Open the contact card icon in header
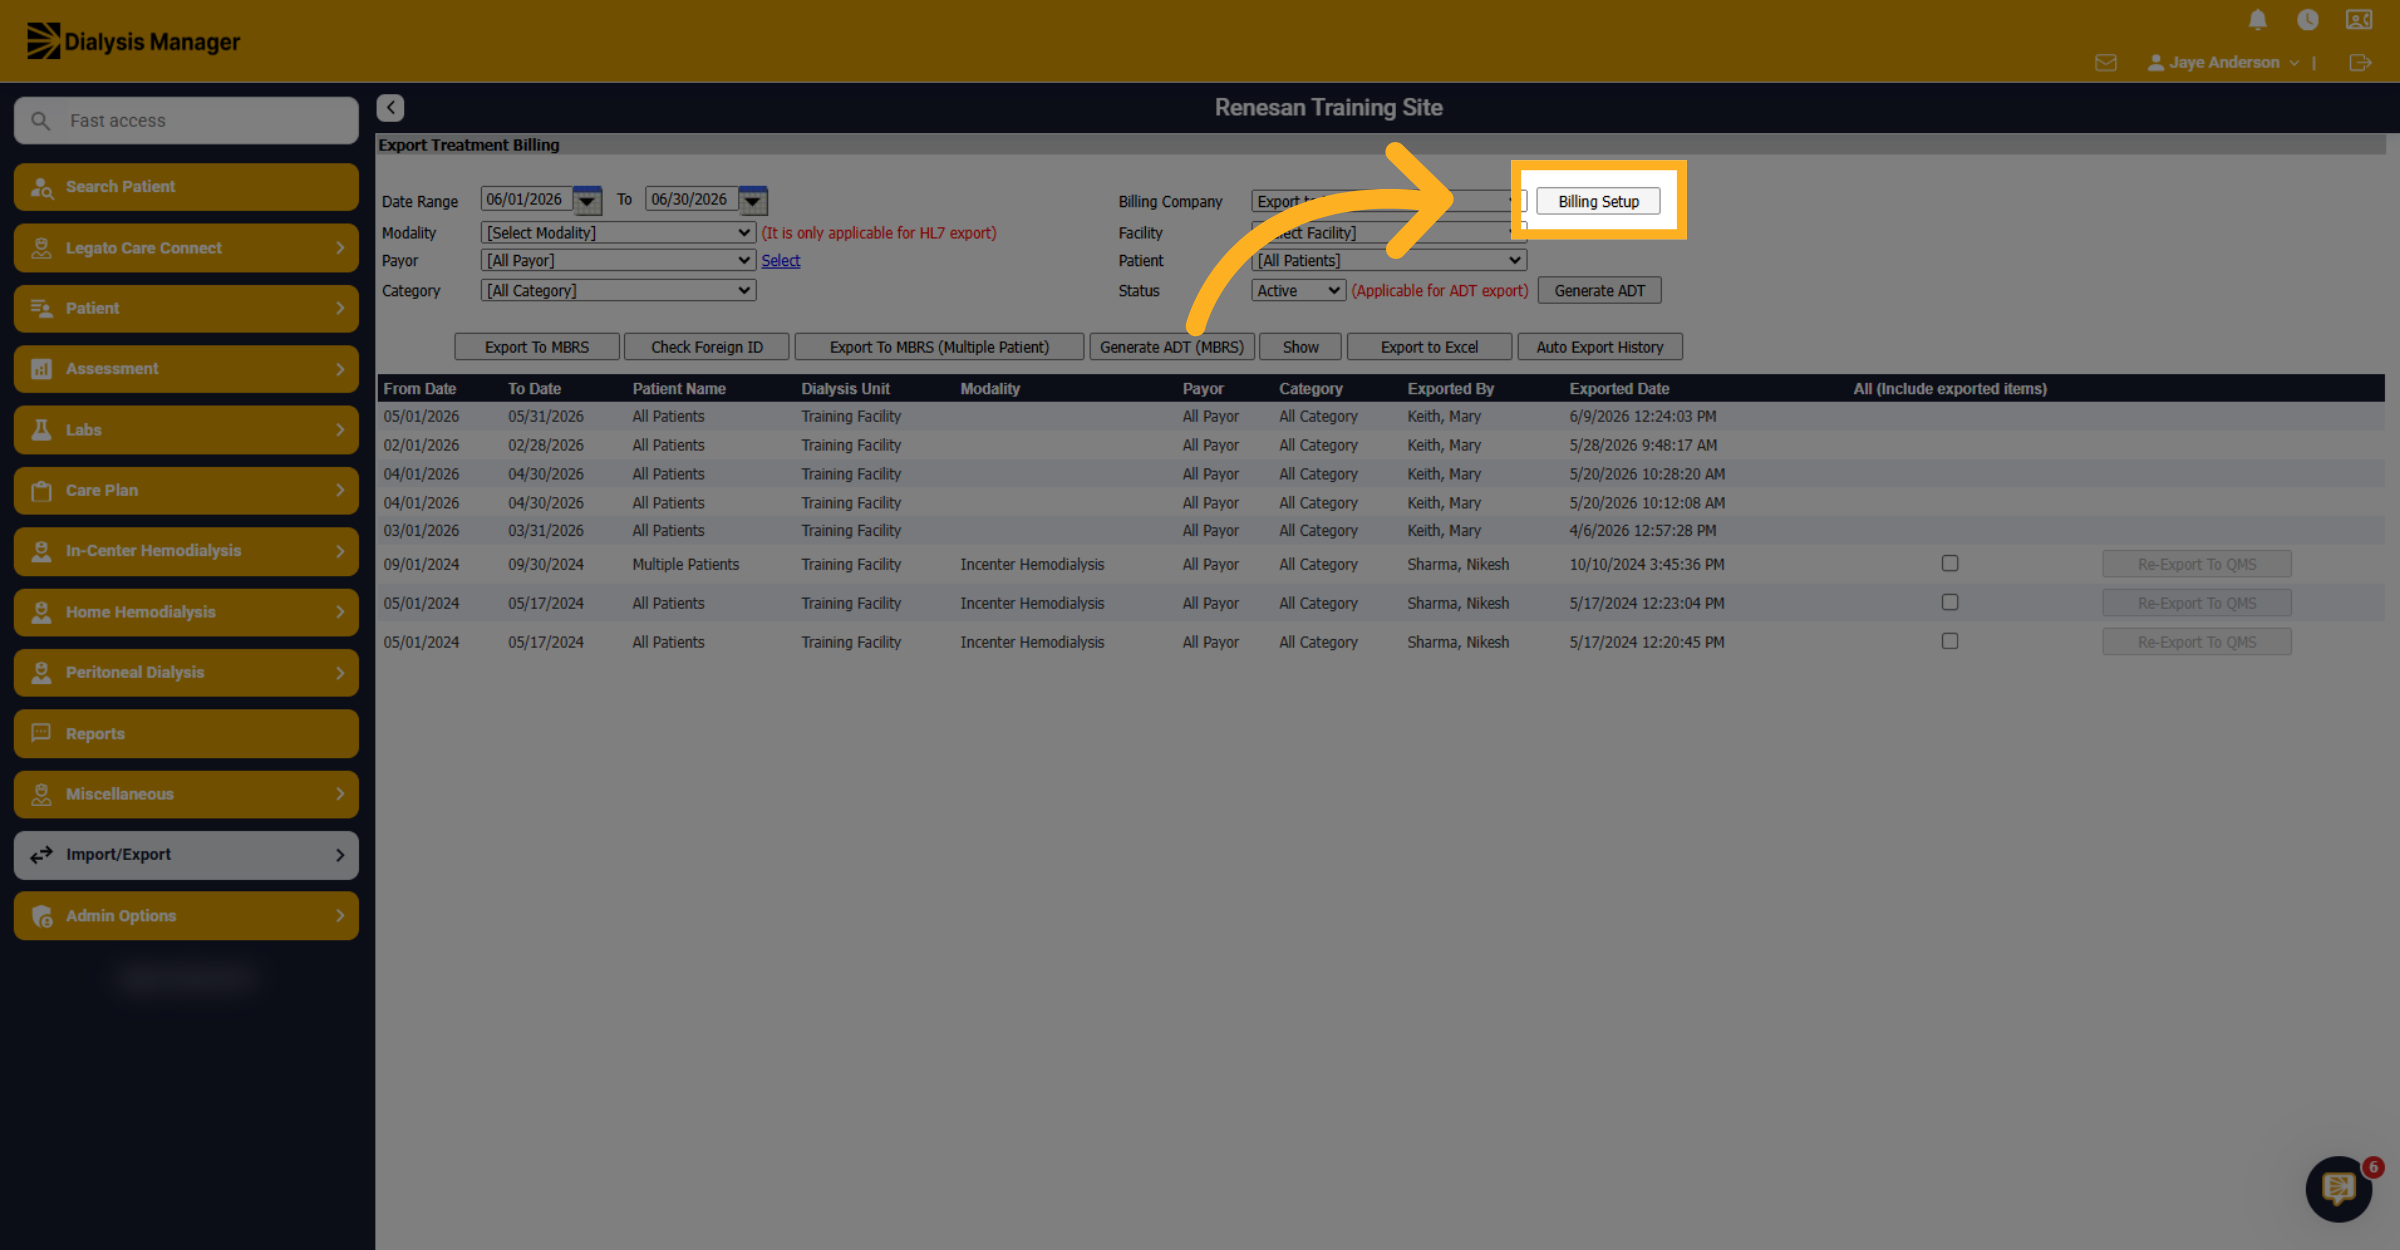Image resolution: width=2400 pixels, height=1250 pixels. (x=2359, y=20)
